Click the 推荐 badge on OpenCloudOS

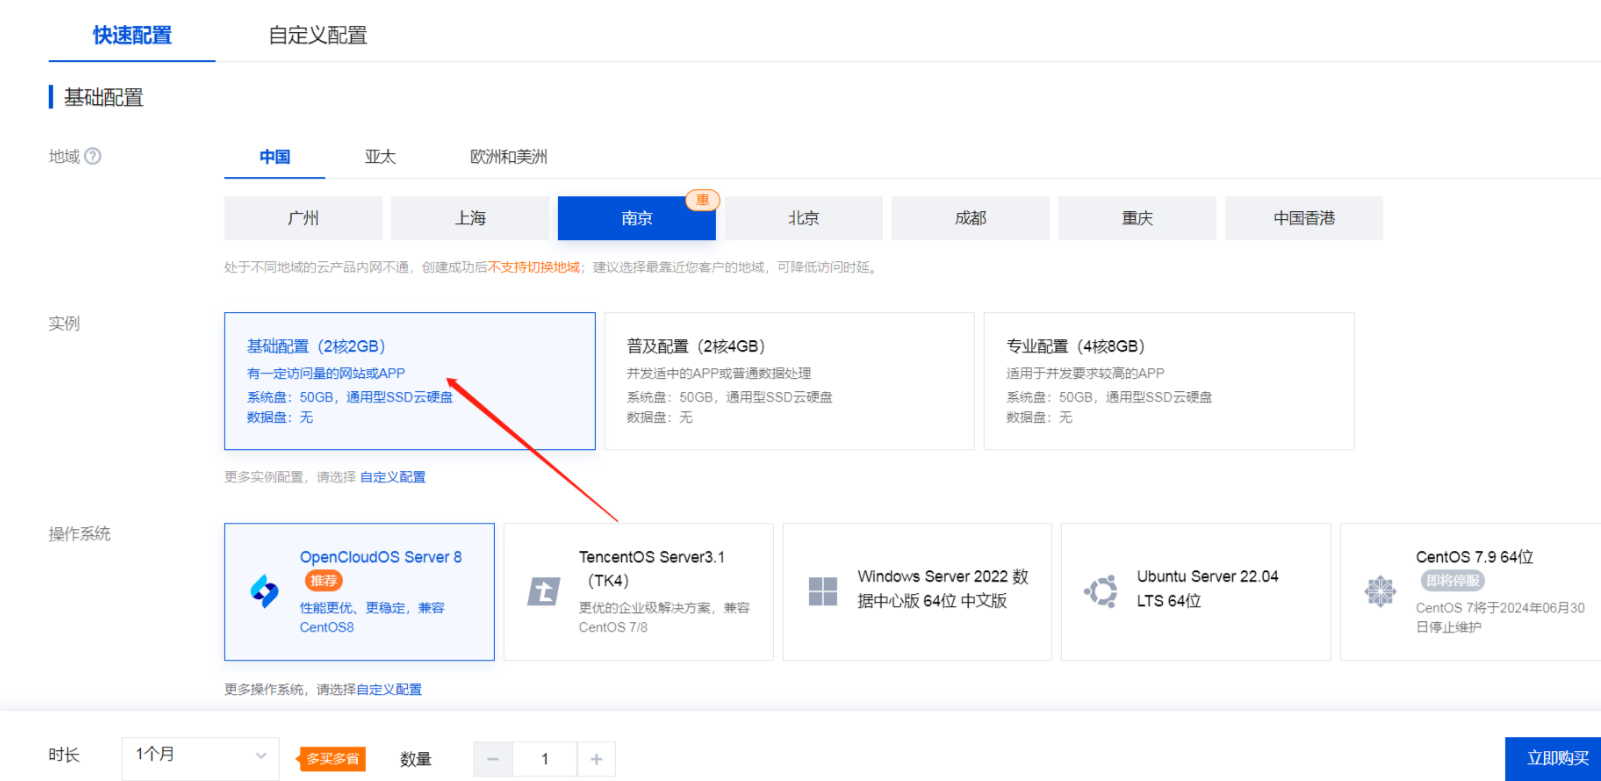[323, 581]
